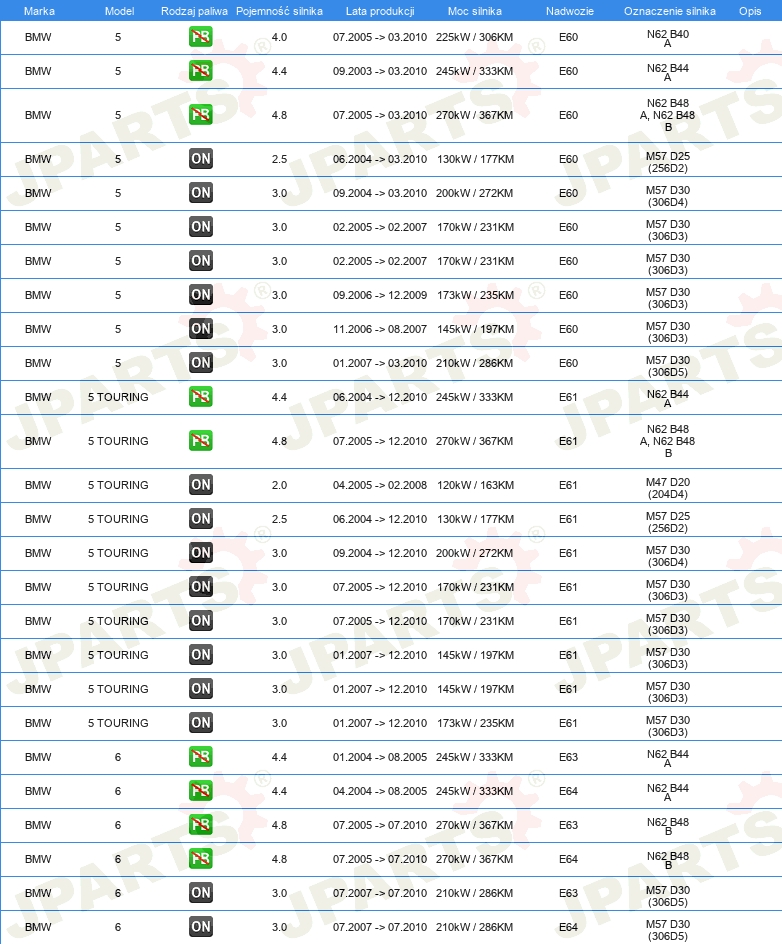Click the ON diesel icon in the E63 3.0 row
Image resolution: width=782 pixels, height=944 pixels.
click(200, 893)
